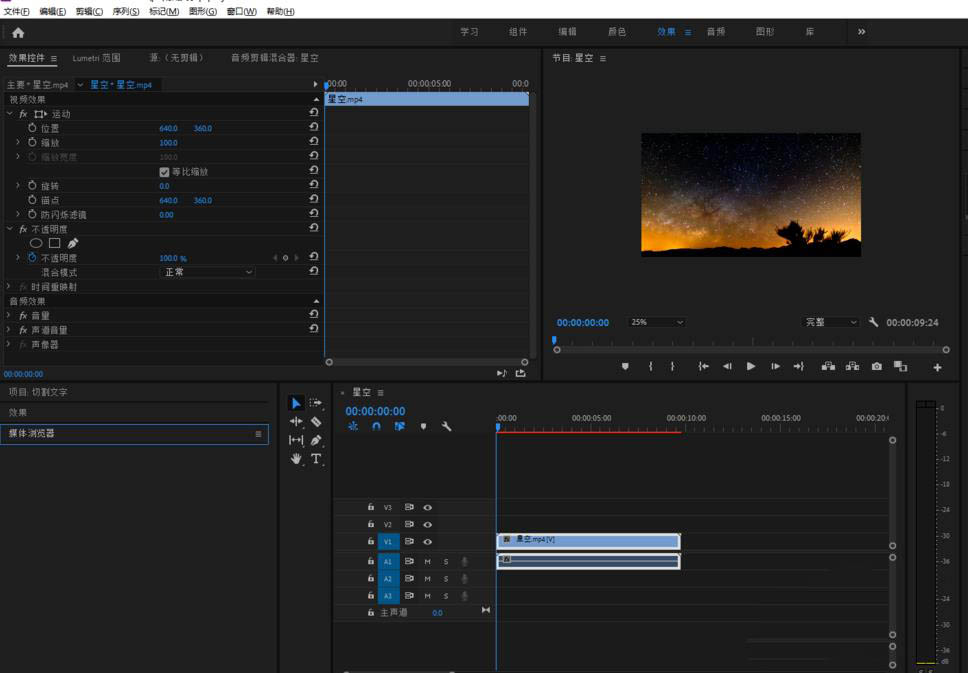Select the Razor tool in the toolbox
Screen dimensions: 968x673
pyautogui.click(x=316, y=422)
